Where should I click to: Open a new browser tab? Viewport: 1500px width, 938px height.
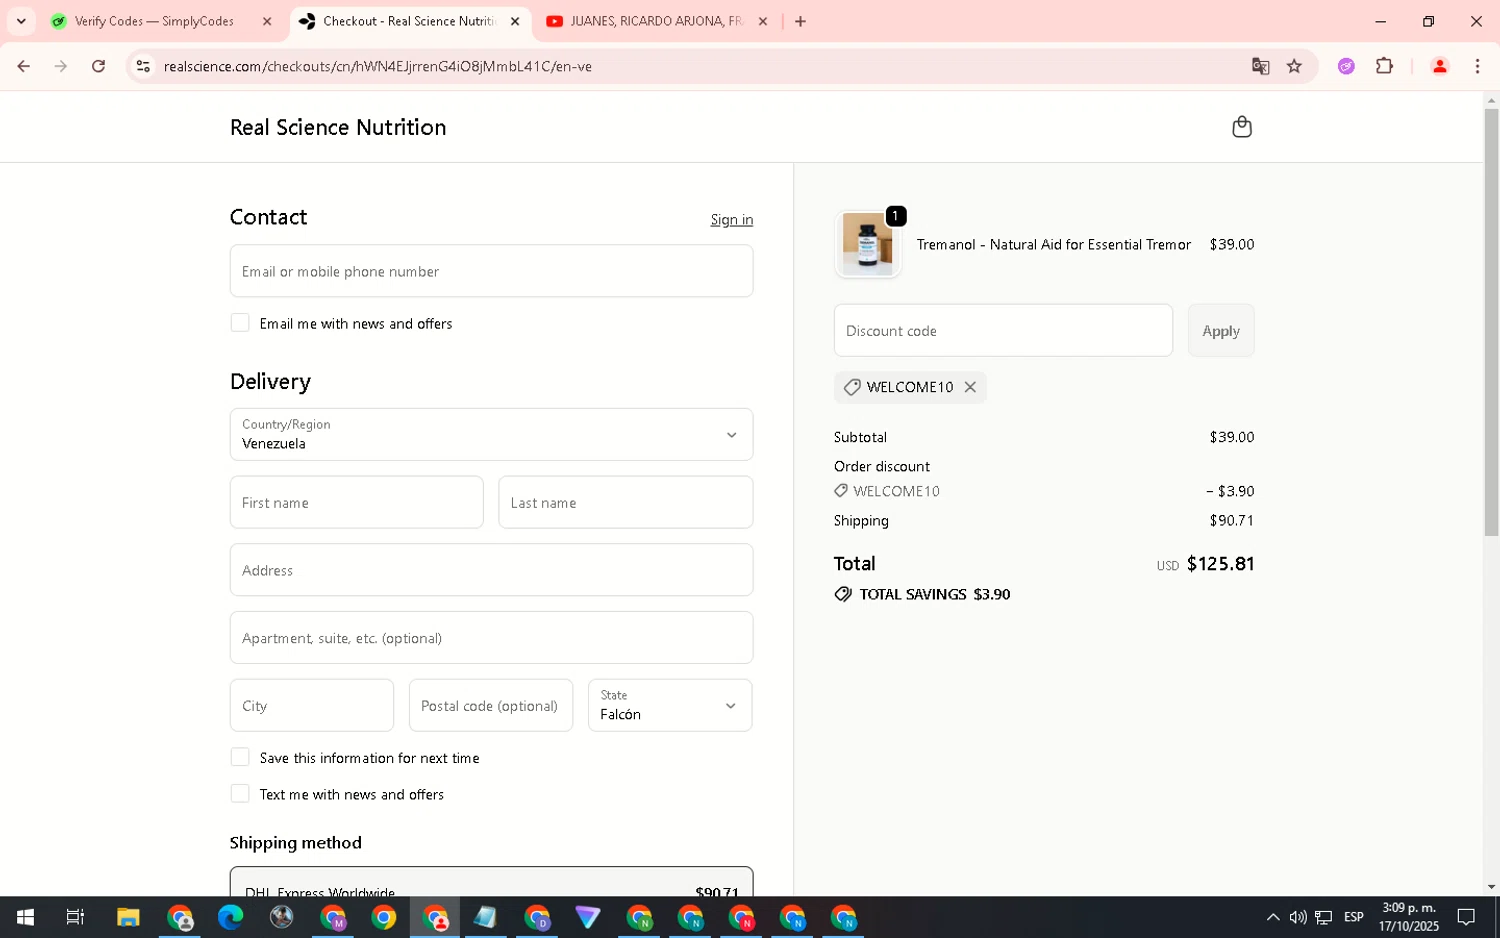point(800,21)
